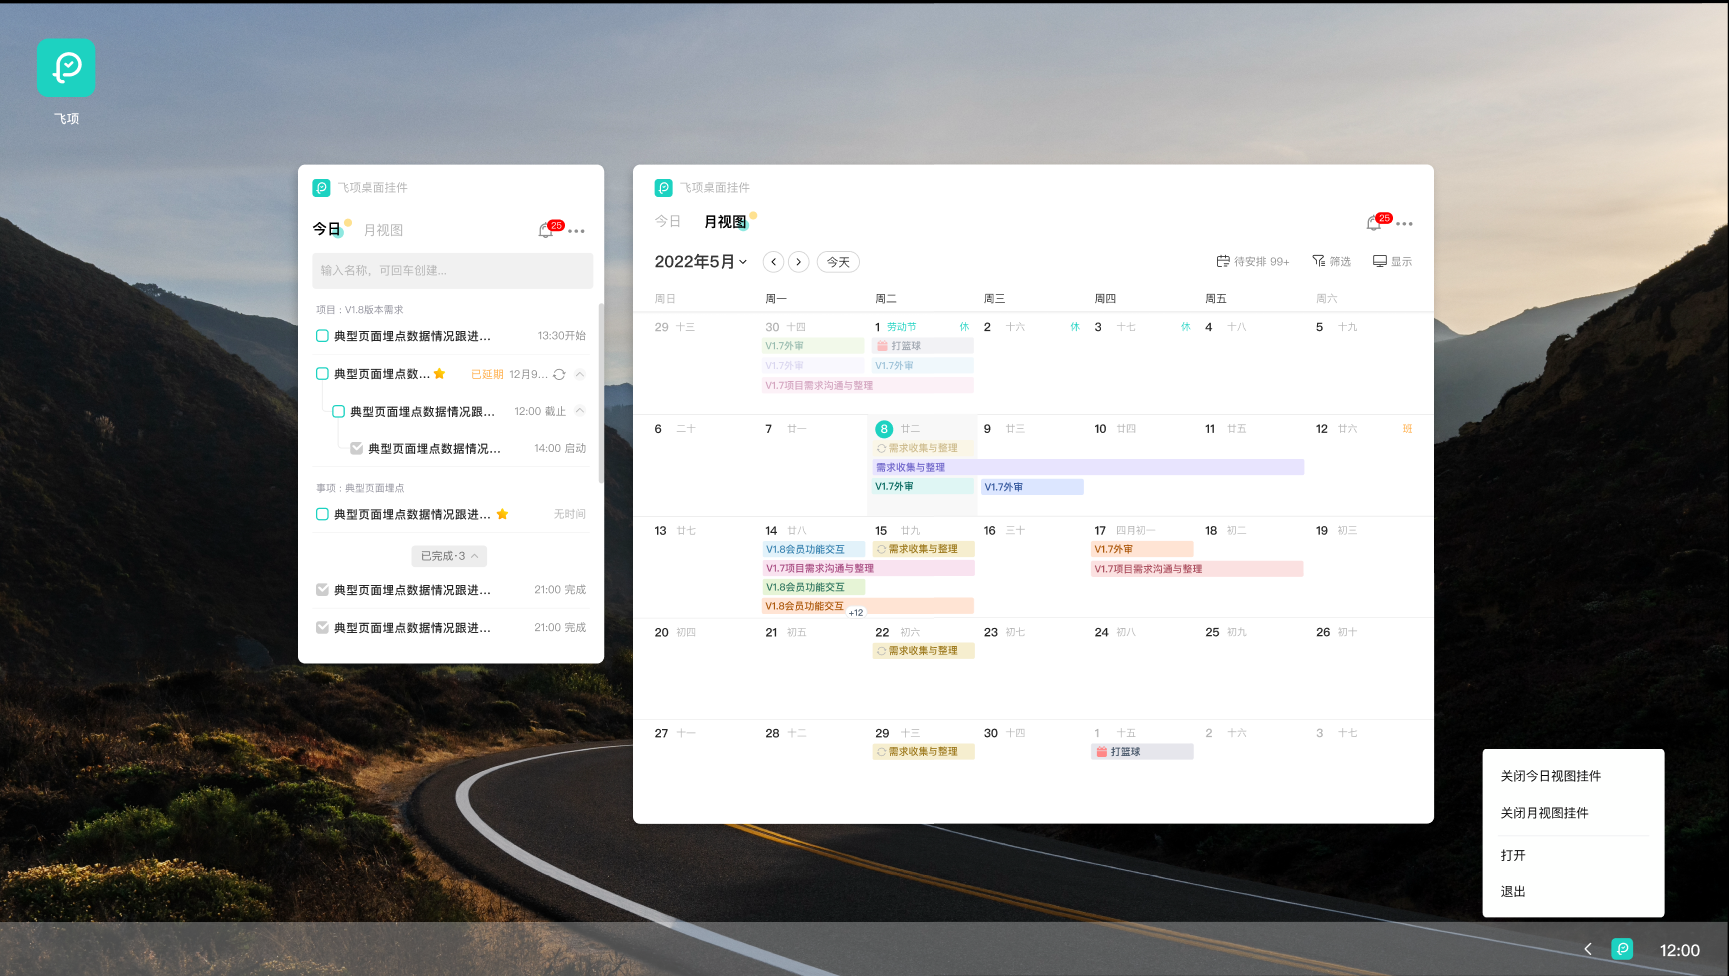Click the 显示 display settings icon
Screen dimensions: 1729x976
click(x=1392, y=261)
